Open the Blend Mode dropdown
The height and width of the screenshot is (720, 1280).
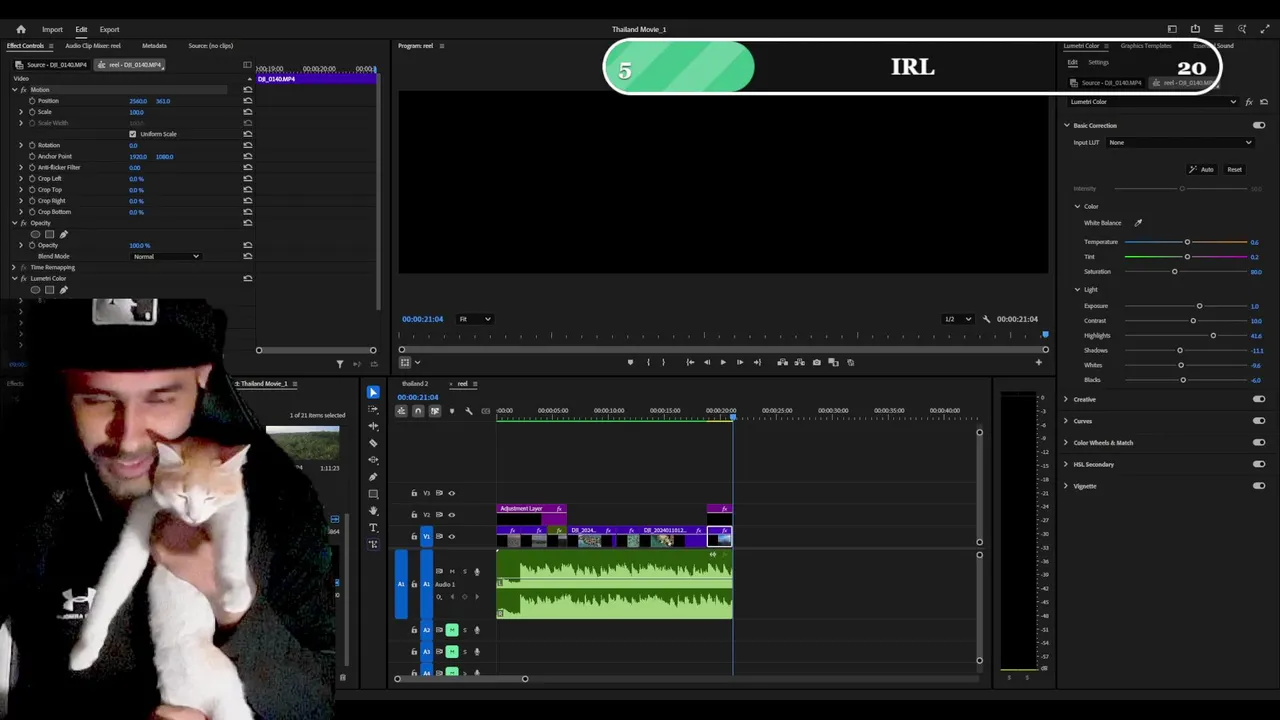coord(166,257)
